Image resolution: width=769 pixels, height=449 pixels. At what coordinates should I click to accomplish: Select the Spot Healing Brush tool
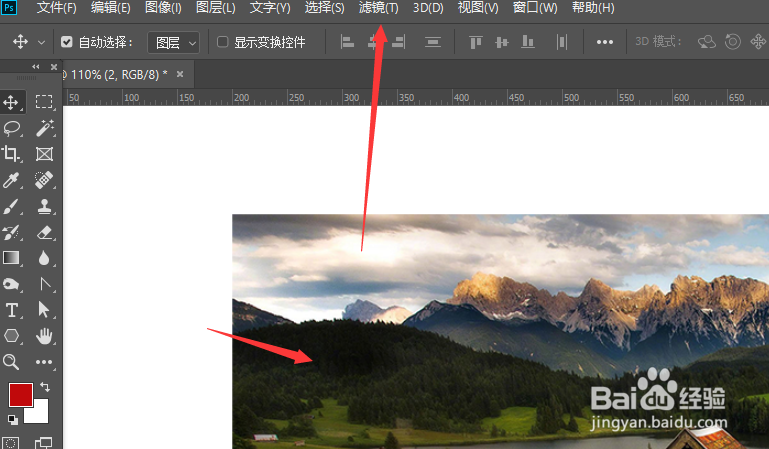click(x=44, y=180)
